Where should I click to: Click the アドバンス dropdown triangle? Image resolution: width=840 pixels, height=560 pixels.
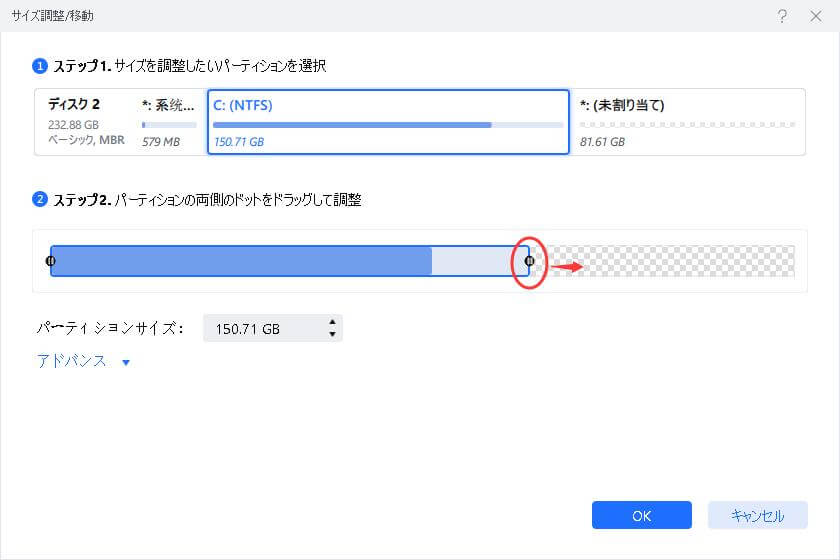point(126,363)
